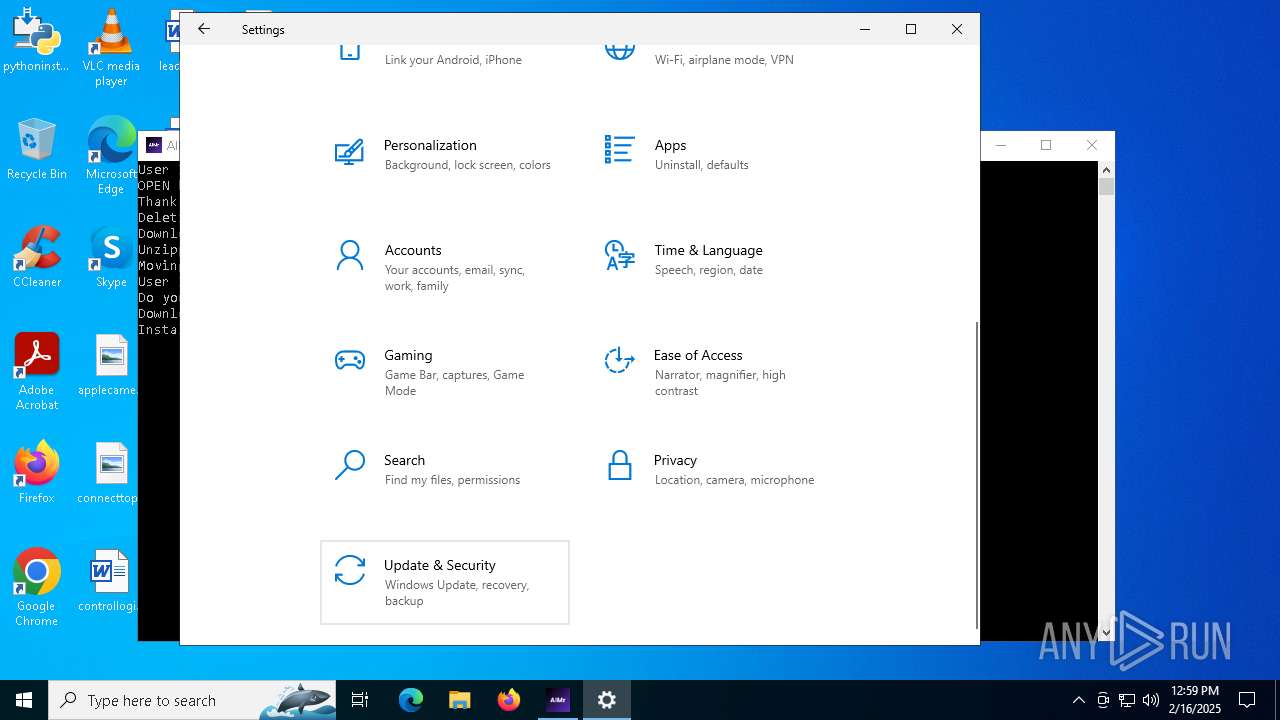Close the background console window
Viewport: 1280px width, 720px height.
click(1092, 145)
